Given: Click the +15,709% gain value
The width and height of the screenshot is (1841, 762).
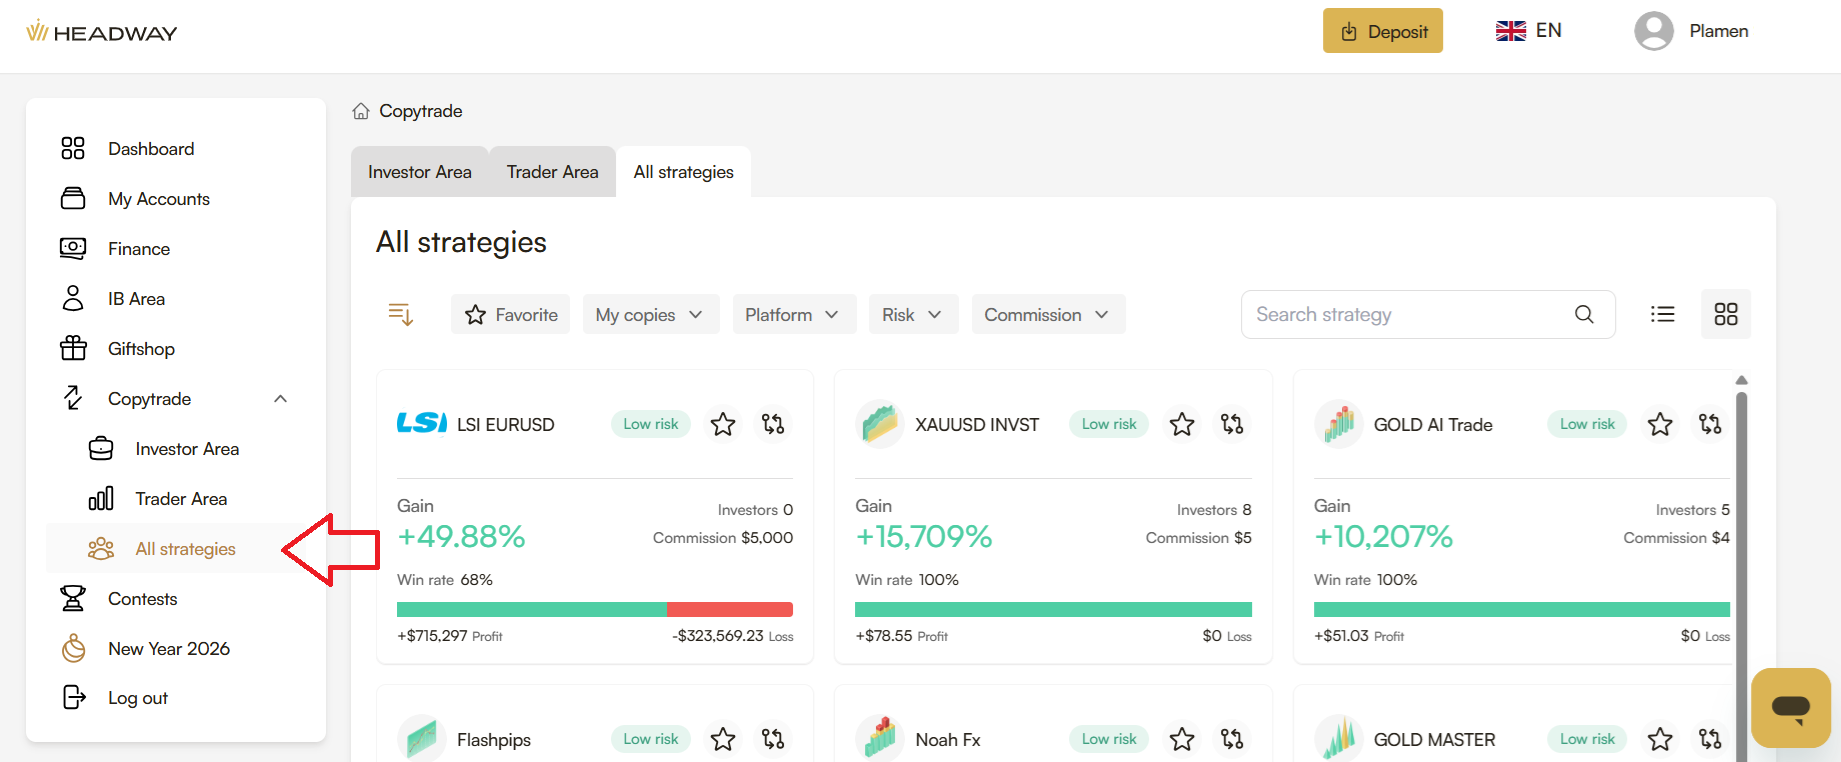Looking at the screenshot, I should (924, 537).
